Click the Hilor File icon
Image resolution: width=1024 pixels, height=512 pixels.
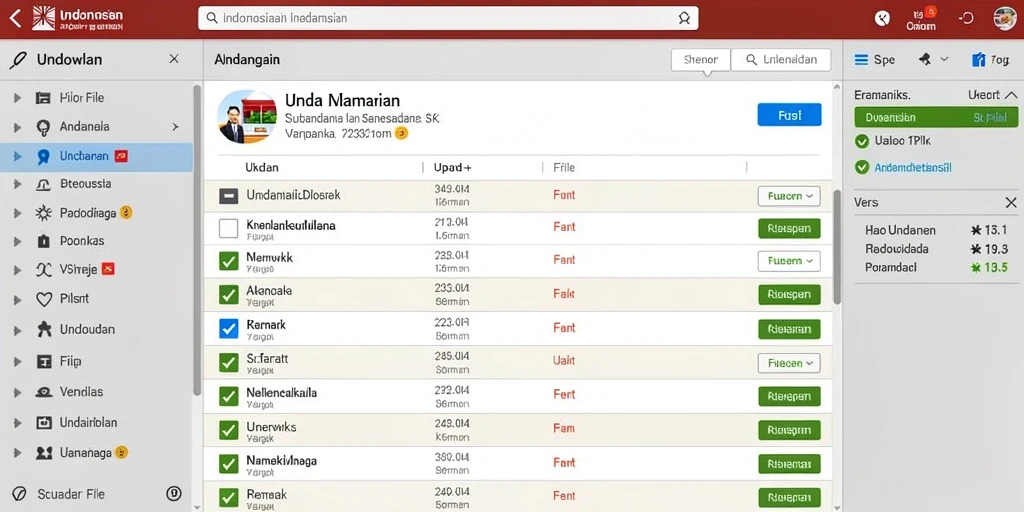[43, 98]
